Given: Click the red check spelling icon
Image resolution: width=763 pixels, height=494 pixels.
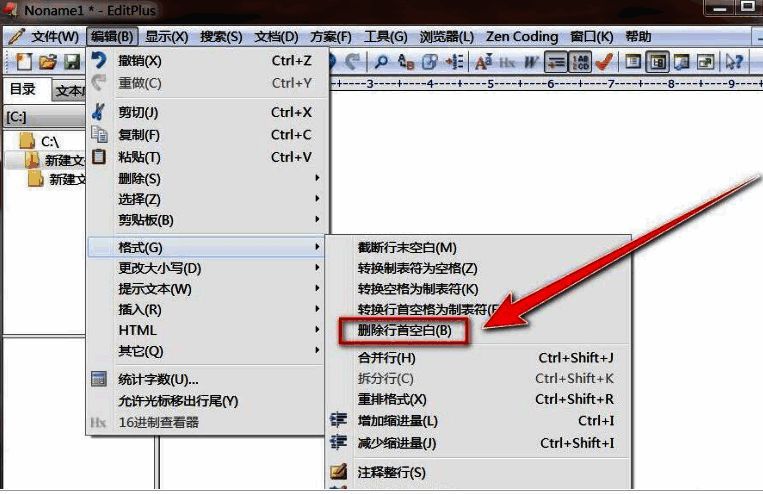Looking at the screenshot, I should point(604,62).
